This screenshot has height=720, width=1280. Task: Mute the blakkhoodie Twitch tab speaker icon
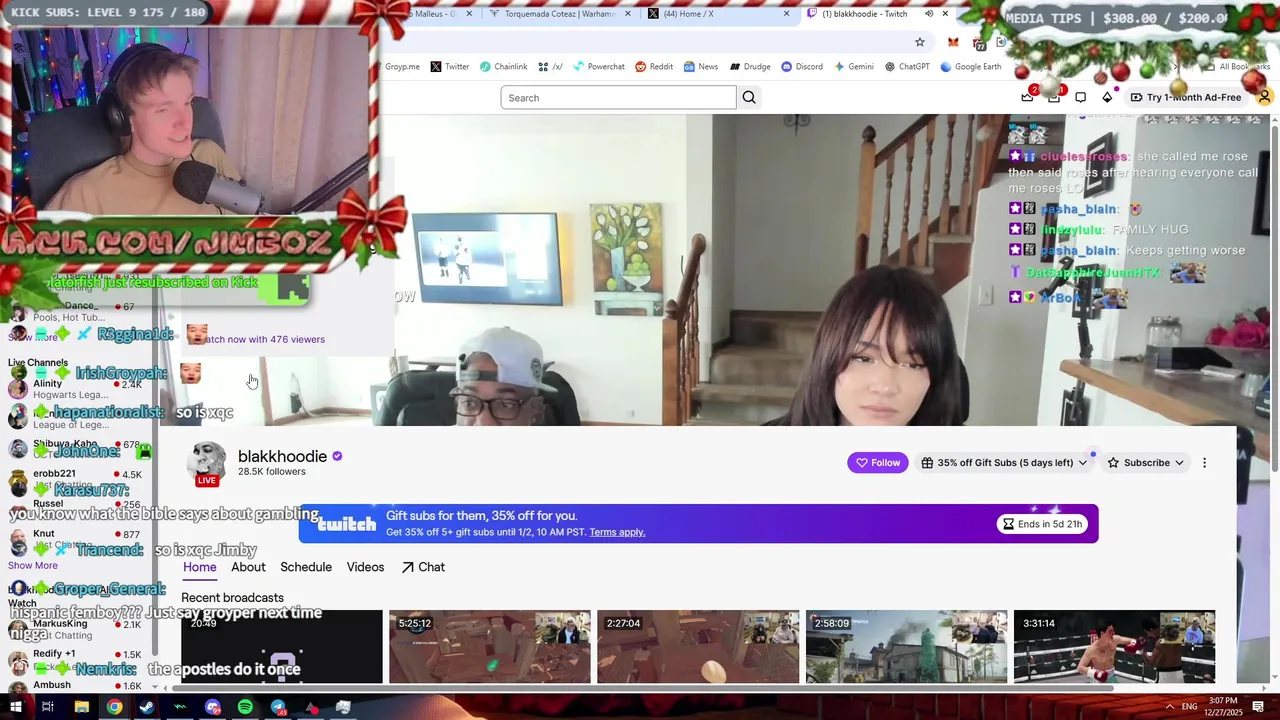(x=929, y=14)
